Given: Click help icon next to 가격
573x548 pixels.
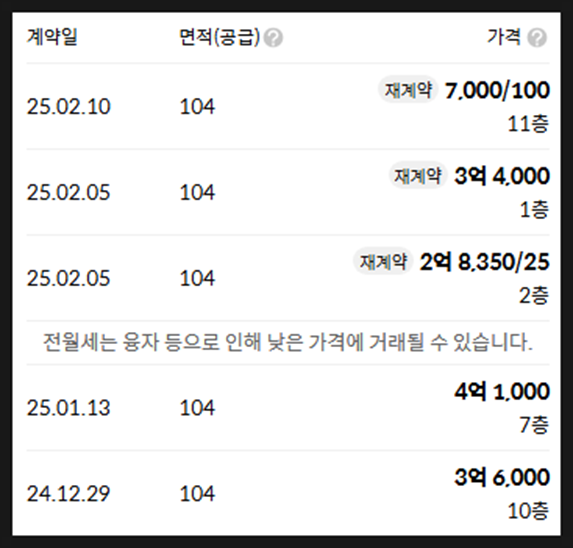Looking at the screenshot, I should pyautogui.click(x=537, y=38).
